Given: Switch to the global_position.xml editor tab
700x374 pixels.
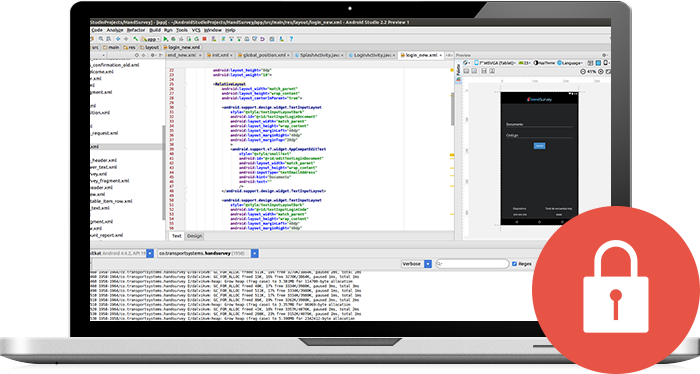Looking at the screenshot, I should [x=263, y=55].
